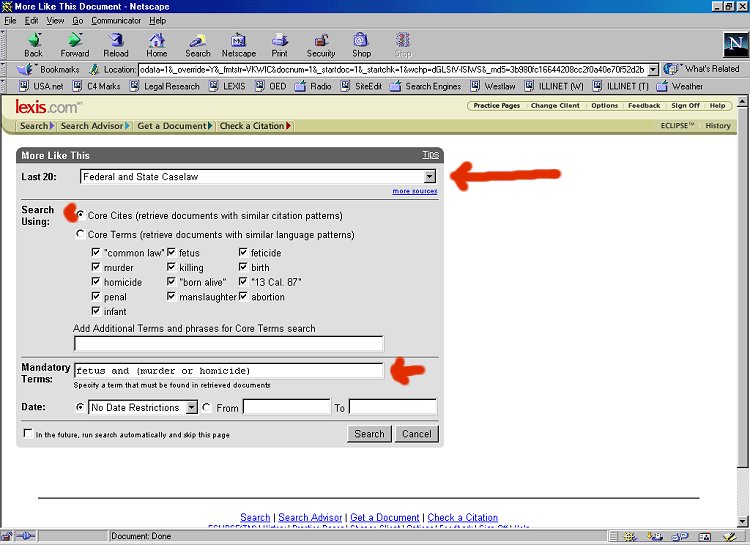Open the Edit menu
This screenshot has height=545, width=750.
coord(32,21)
